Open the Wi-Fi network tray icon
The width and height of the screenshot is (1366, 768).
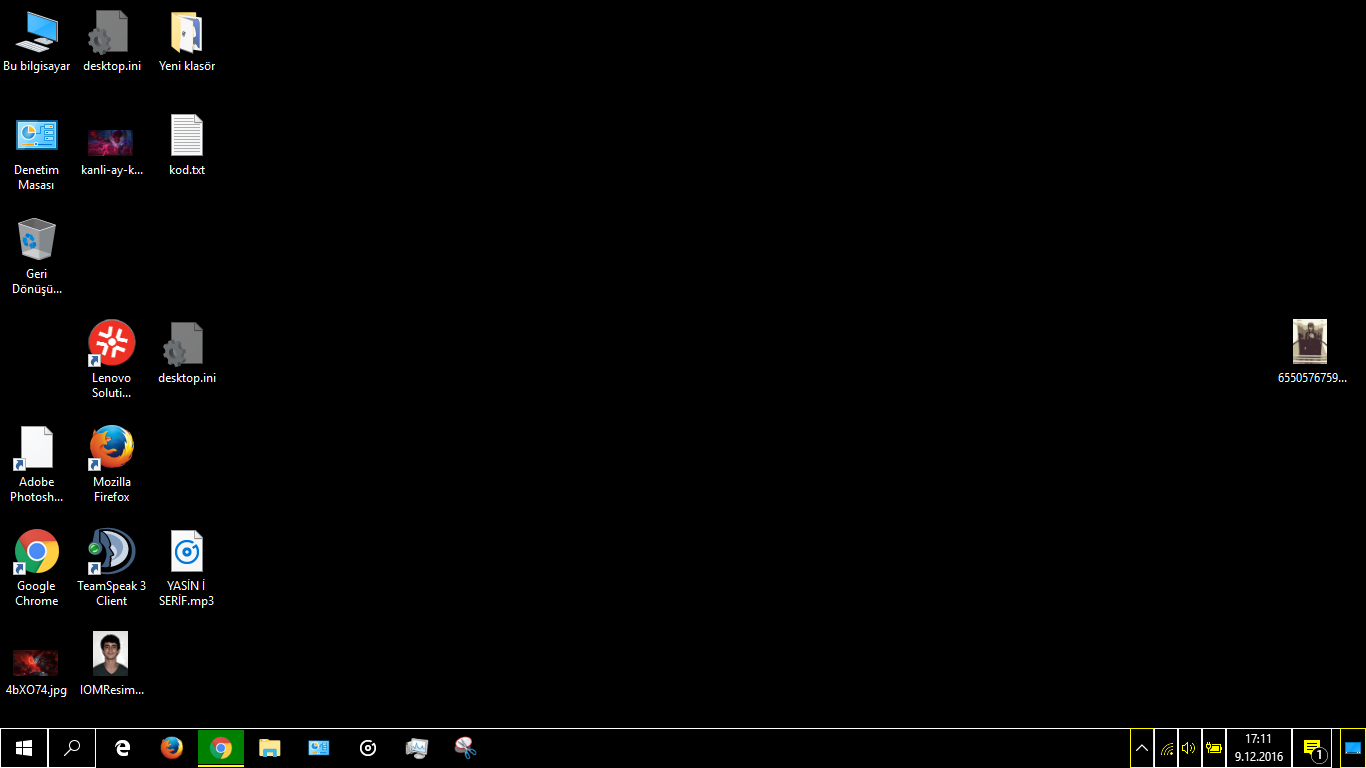click(x=1166, y=748)
